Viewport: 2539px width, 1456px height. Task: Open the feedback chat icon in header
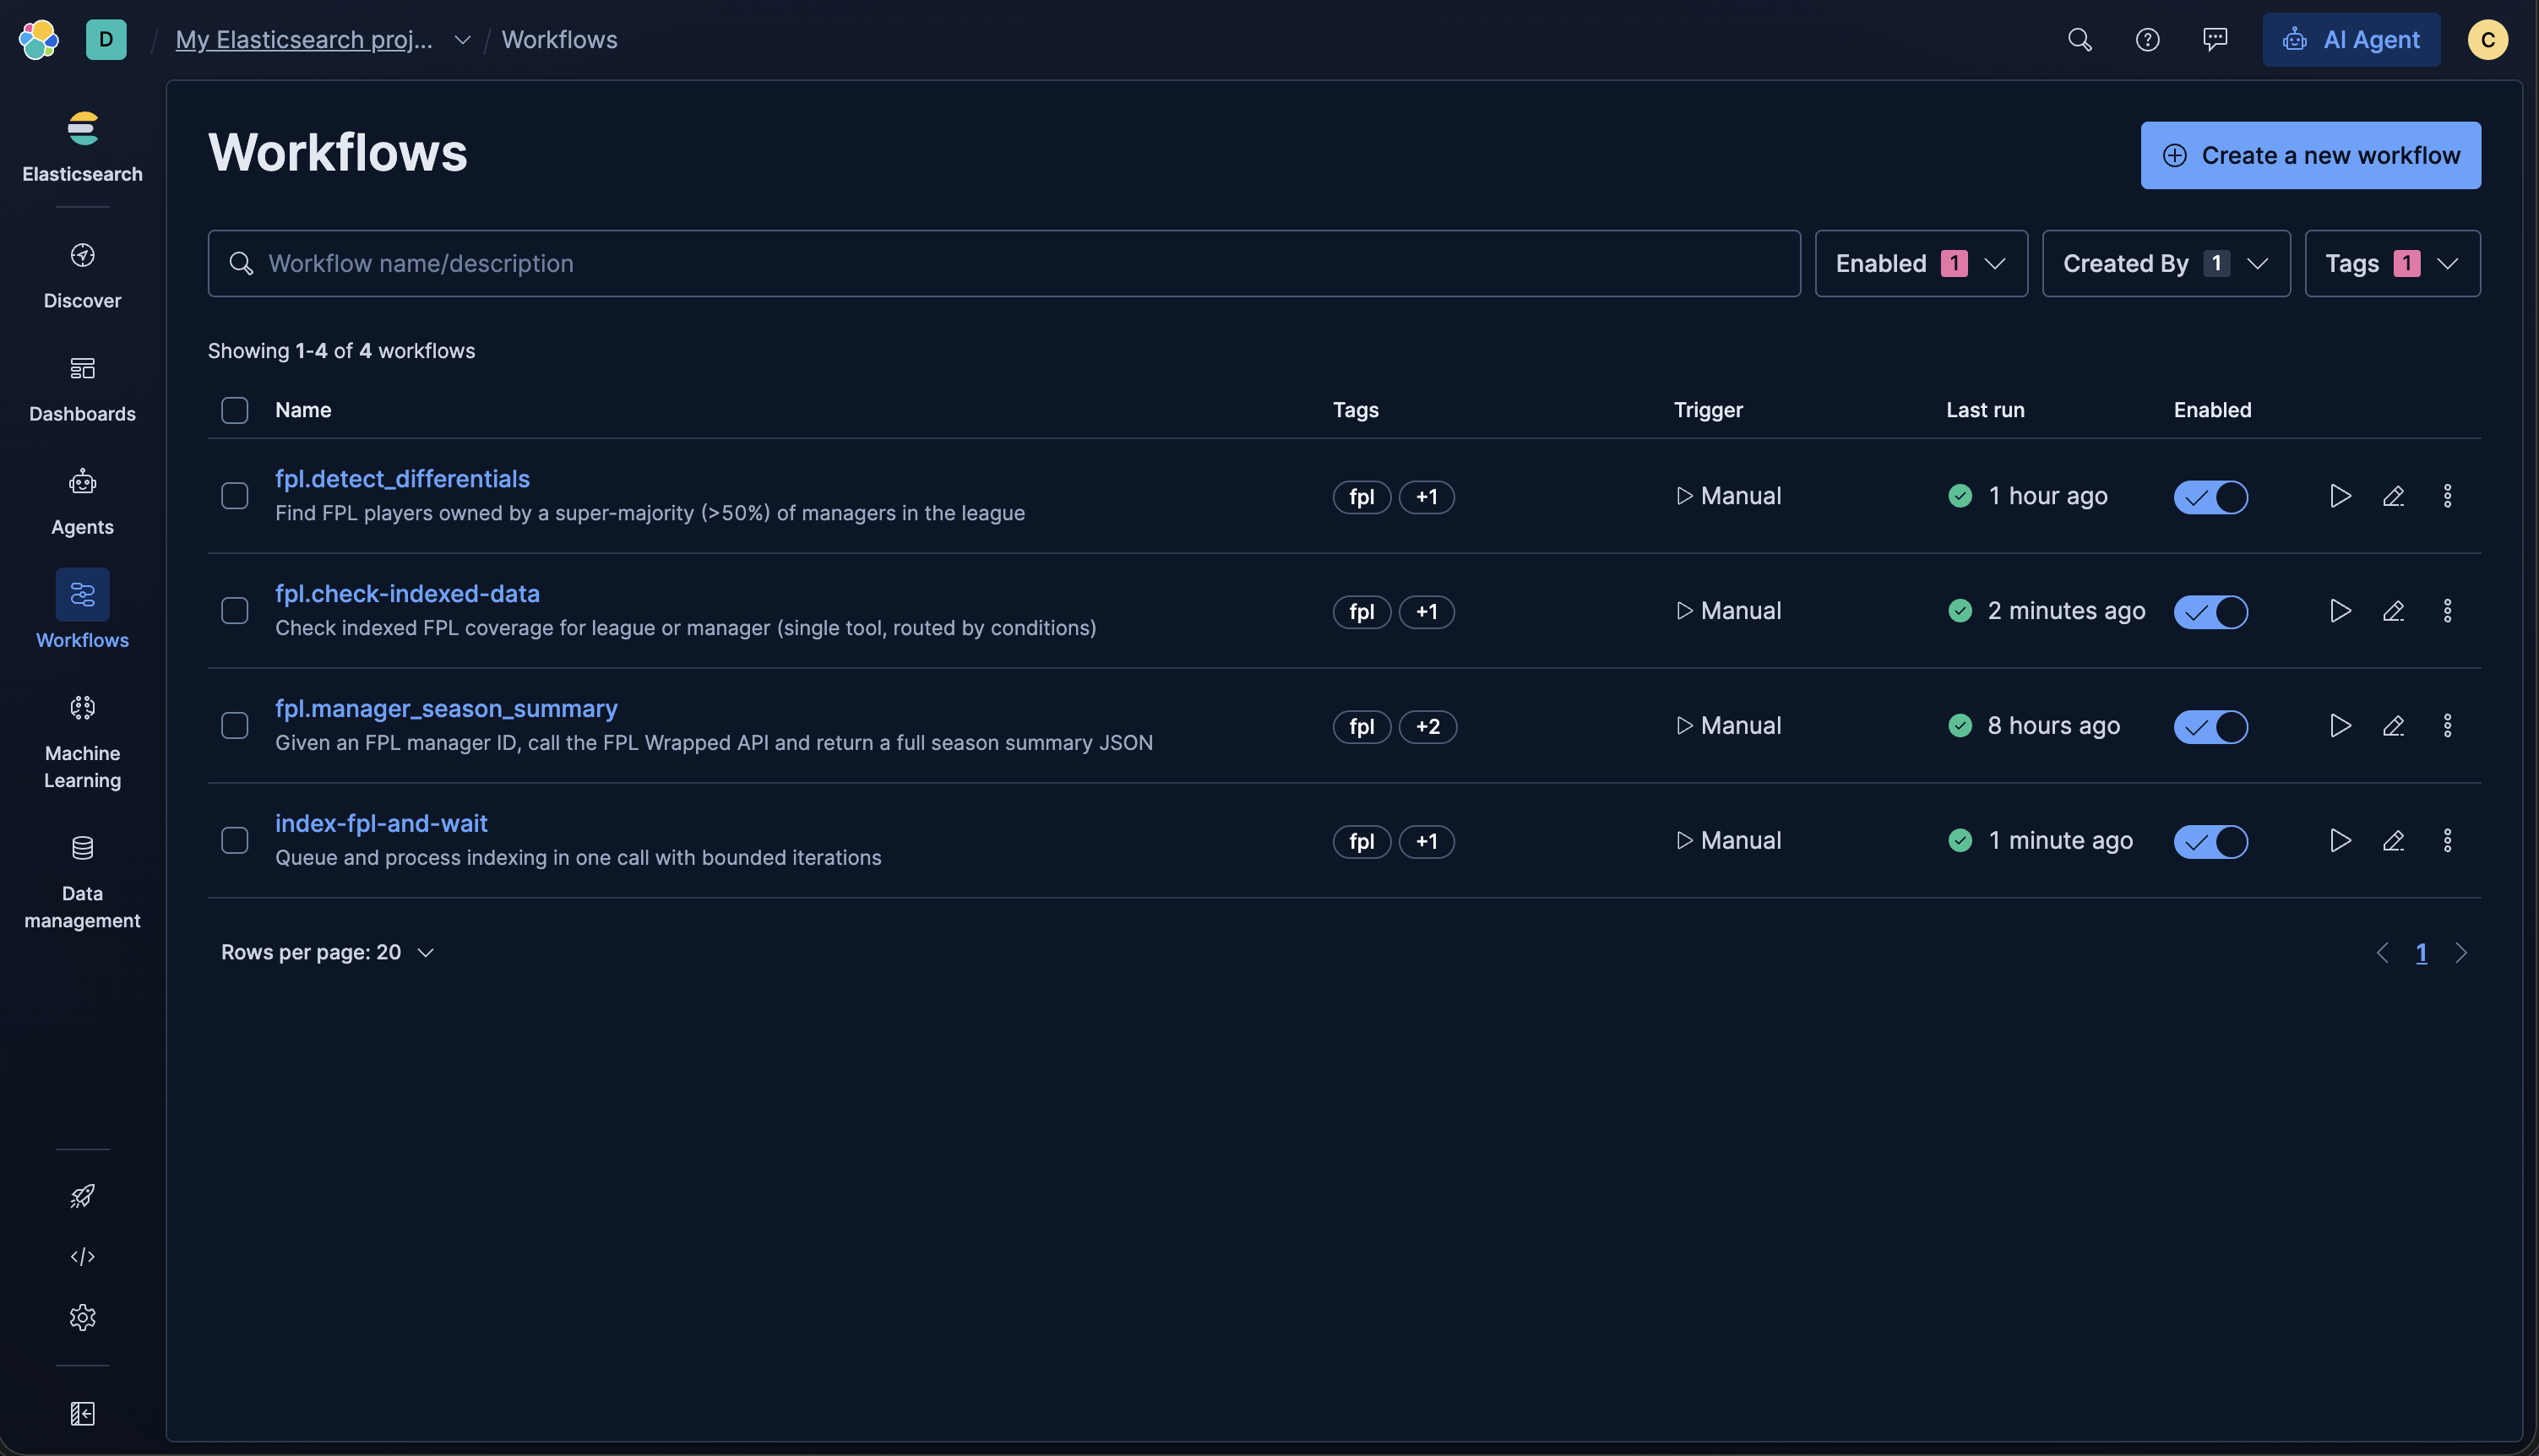point(2214,40)
